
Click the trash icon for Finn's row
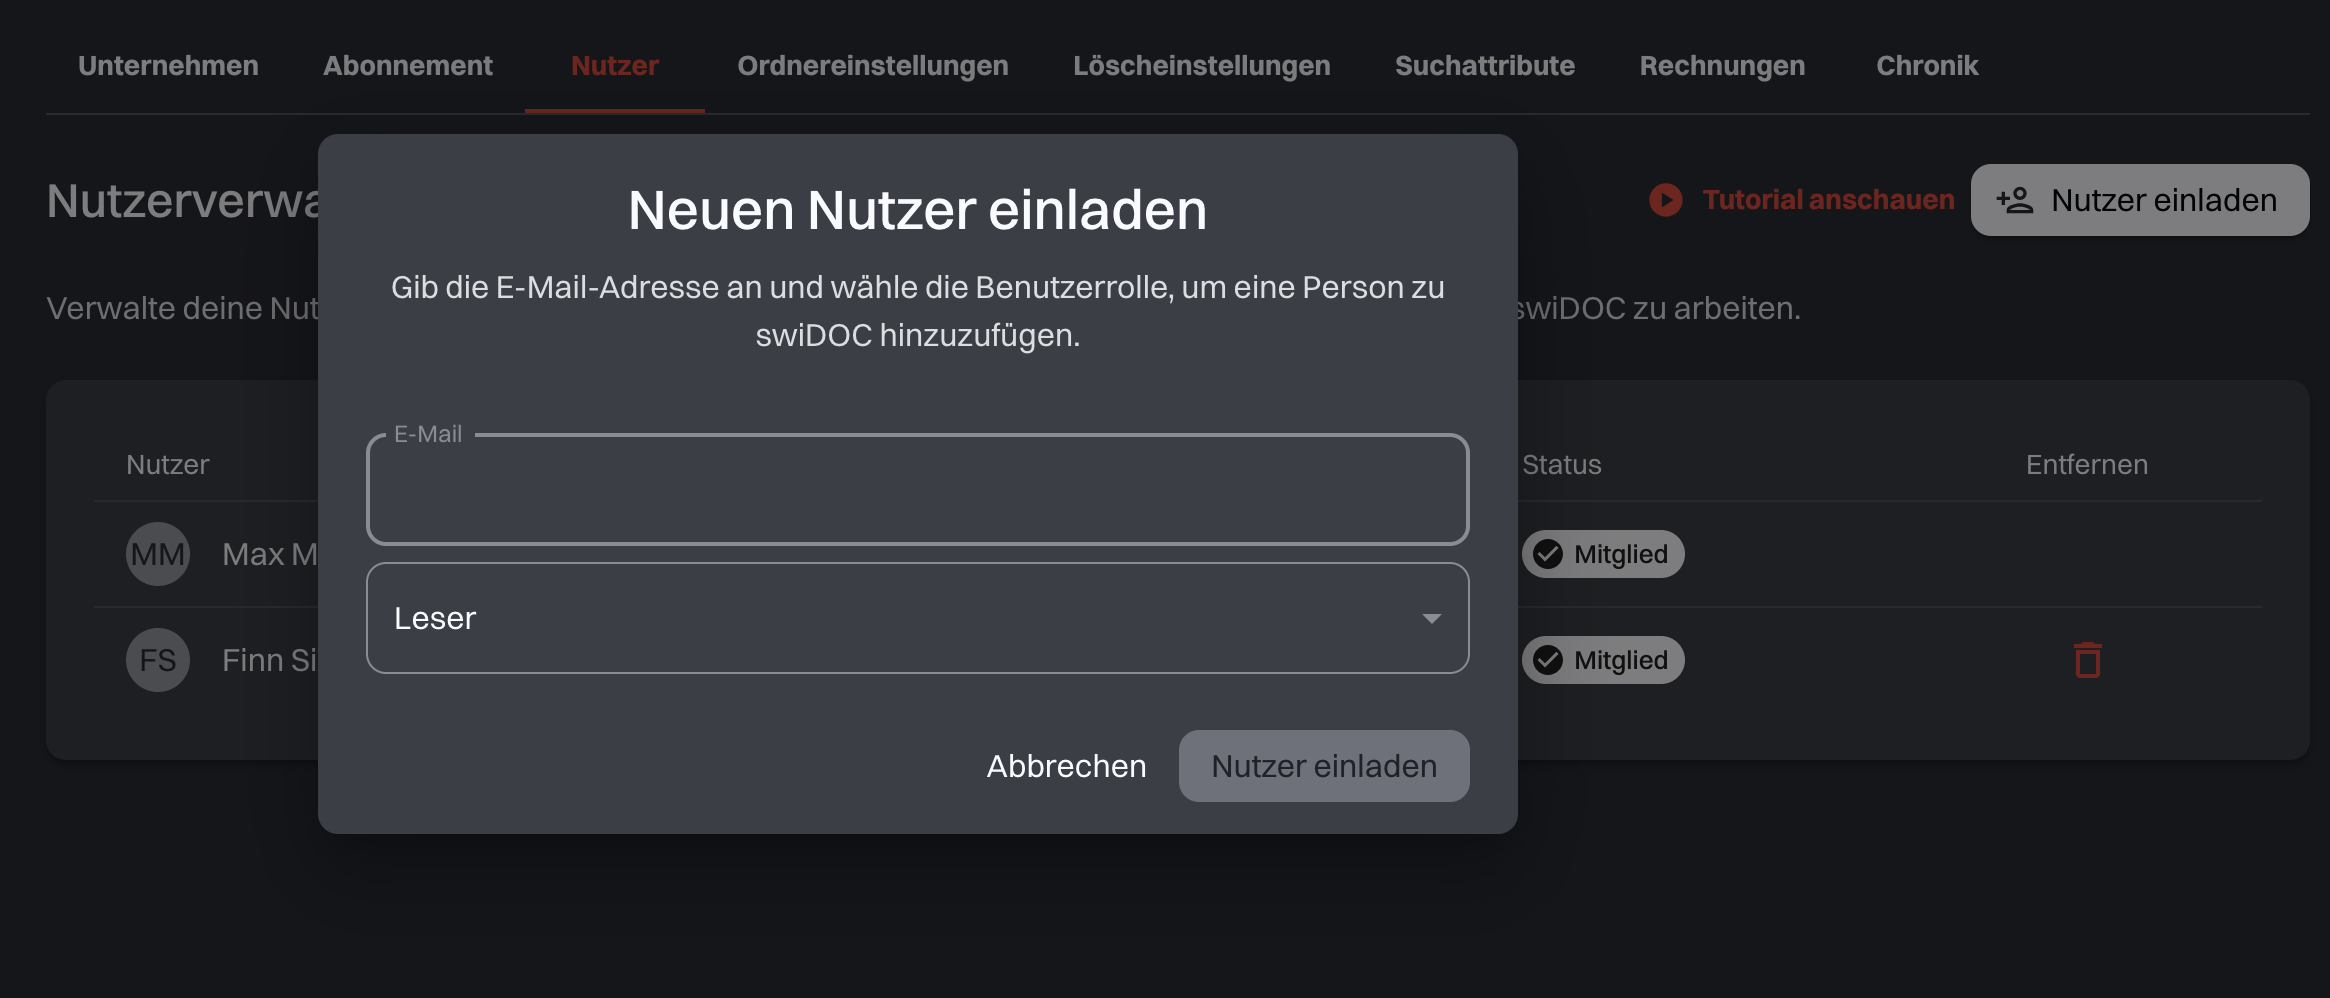(2087, 660)
